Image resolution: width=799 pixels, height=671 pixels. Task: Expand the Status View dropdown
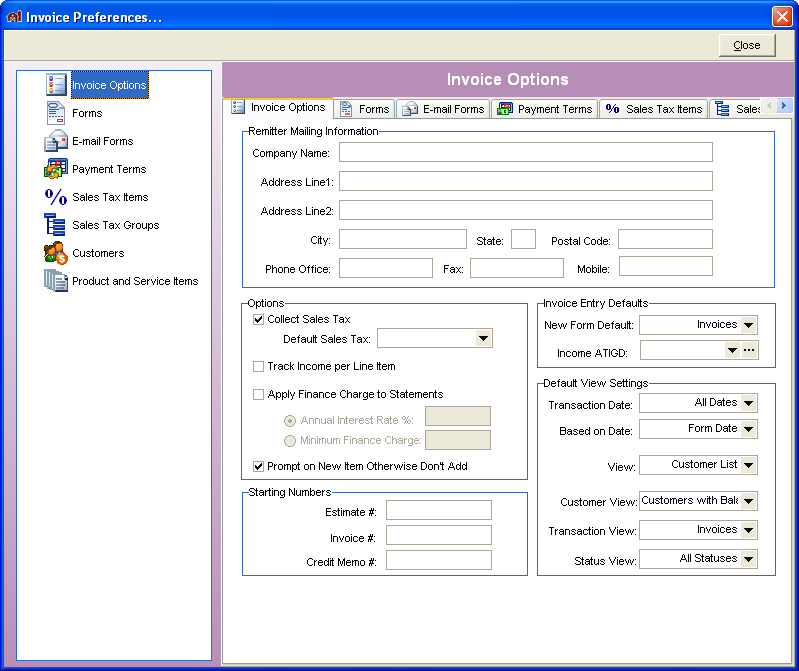[x=749, y=559]
